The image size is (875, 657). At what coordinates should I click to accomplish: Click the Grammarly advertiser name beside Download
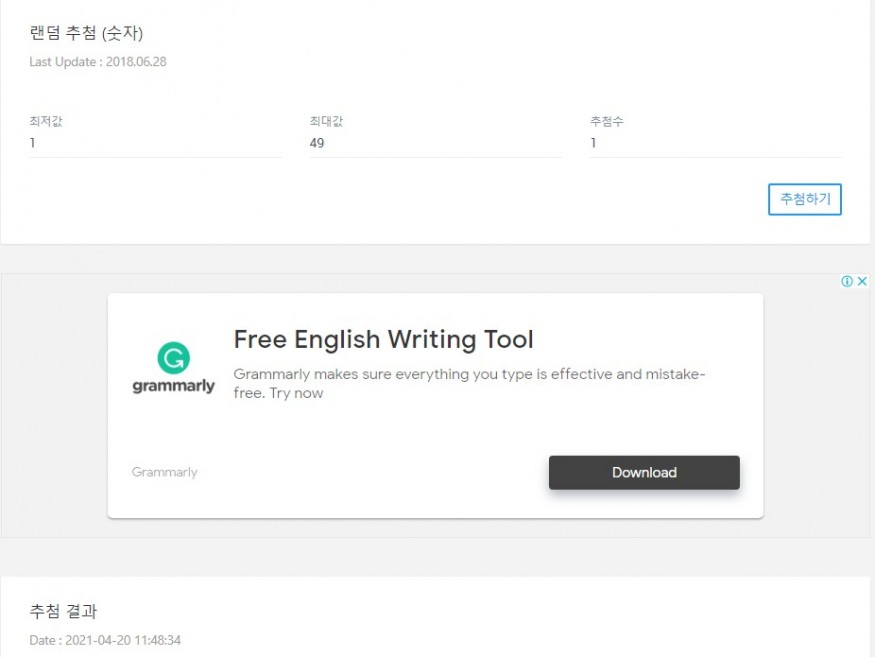coord(165,472)
